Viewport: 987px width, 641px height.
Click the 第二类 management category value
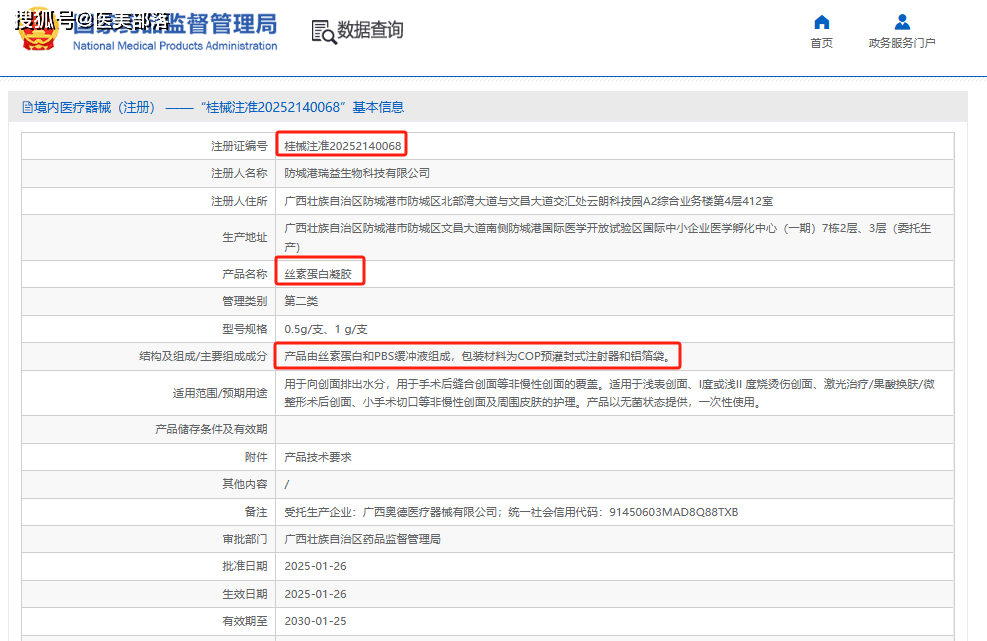(x=301, y=301)
